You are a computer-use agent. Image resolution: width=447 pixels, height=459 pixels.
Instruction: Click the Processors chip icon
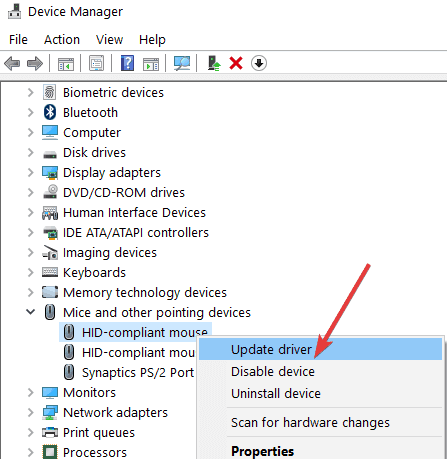tap(50, 452)
